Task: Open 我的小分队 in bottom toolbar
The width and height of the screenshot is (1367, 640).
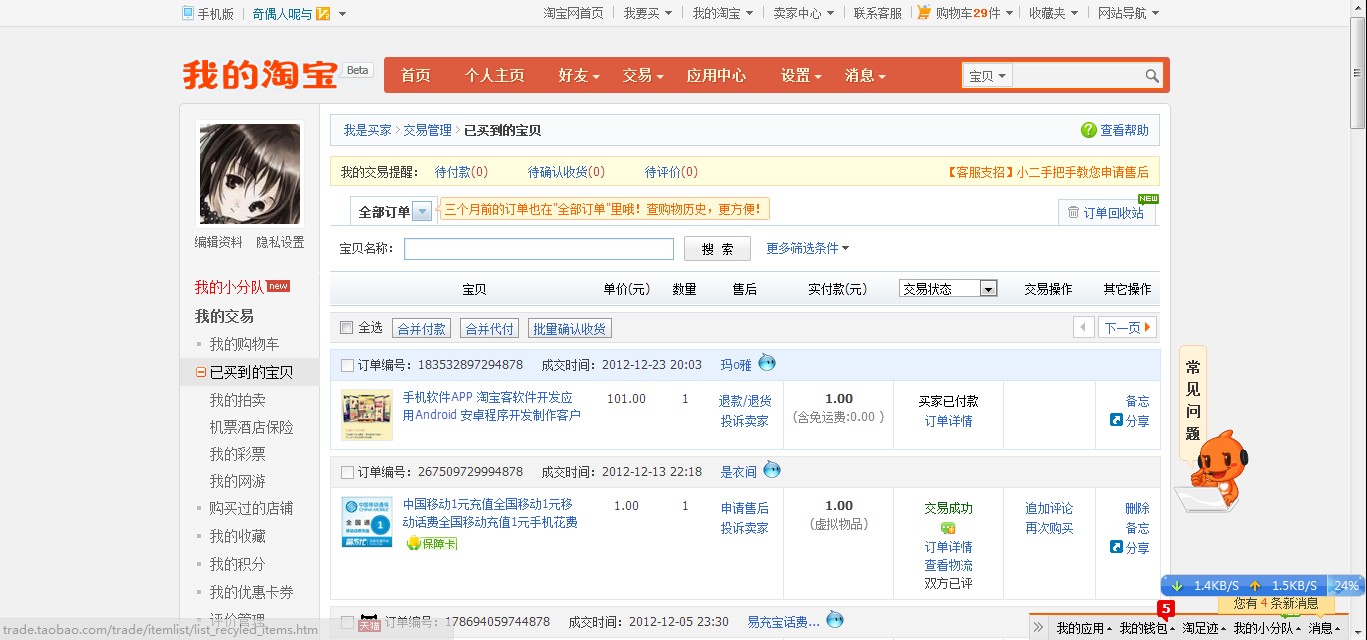Action: [x=1267, y=628]
